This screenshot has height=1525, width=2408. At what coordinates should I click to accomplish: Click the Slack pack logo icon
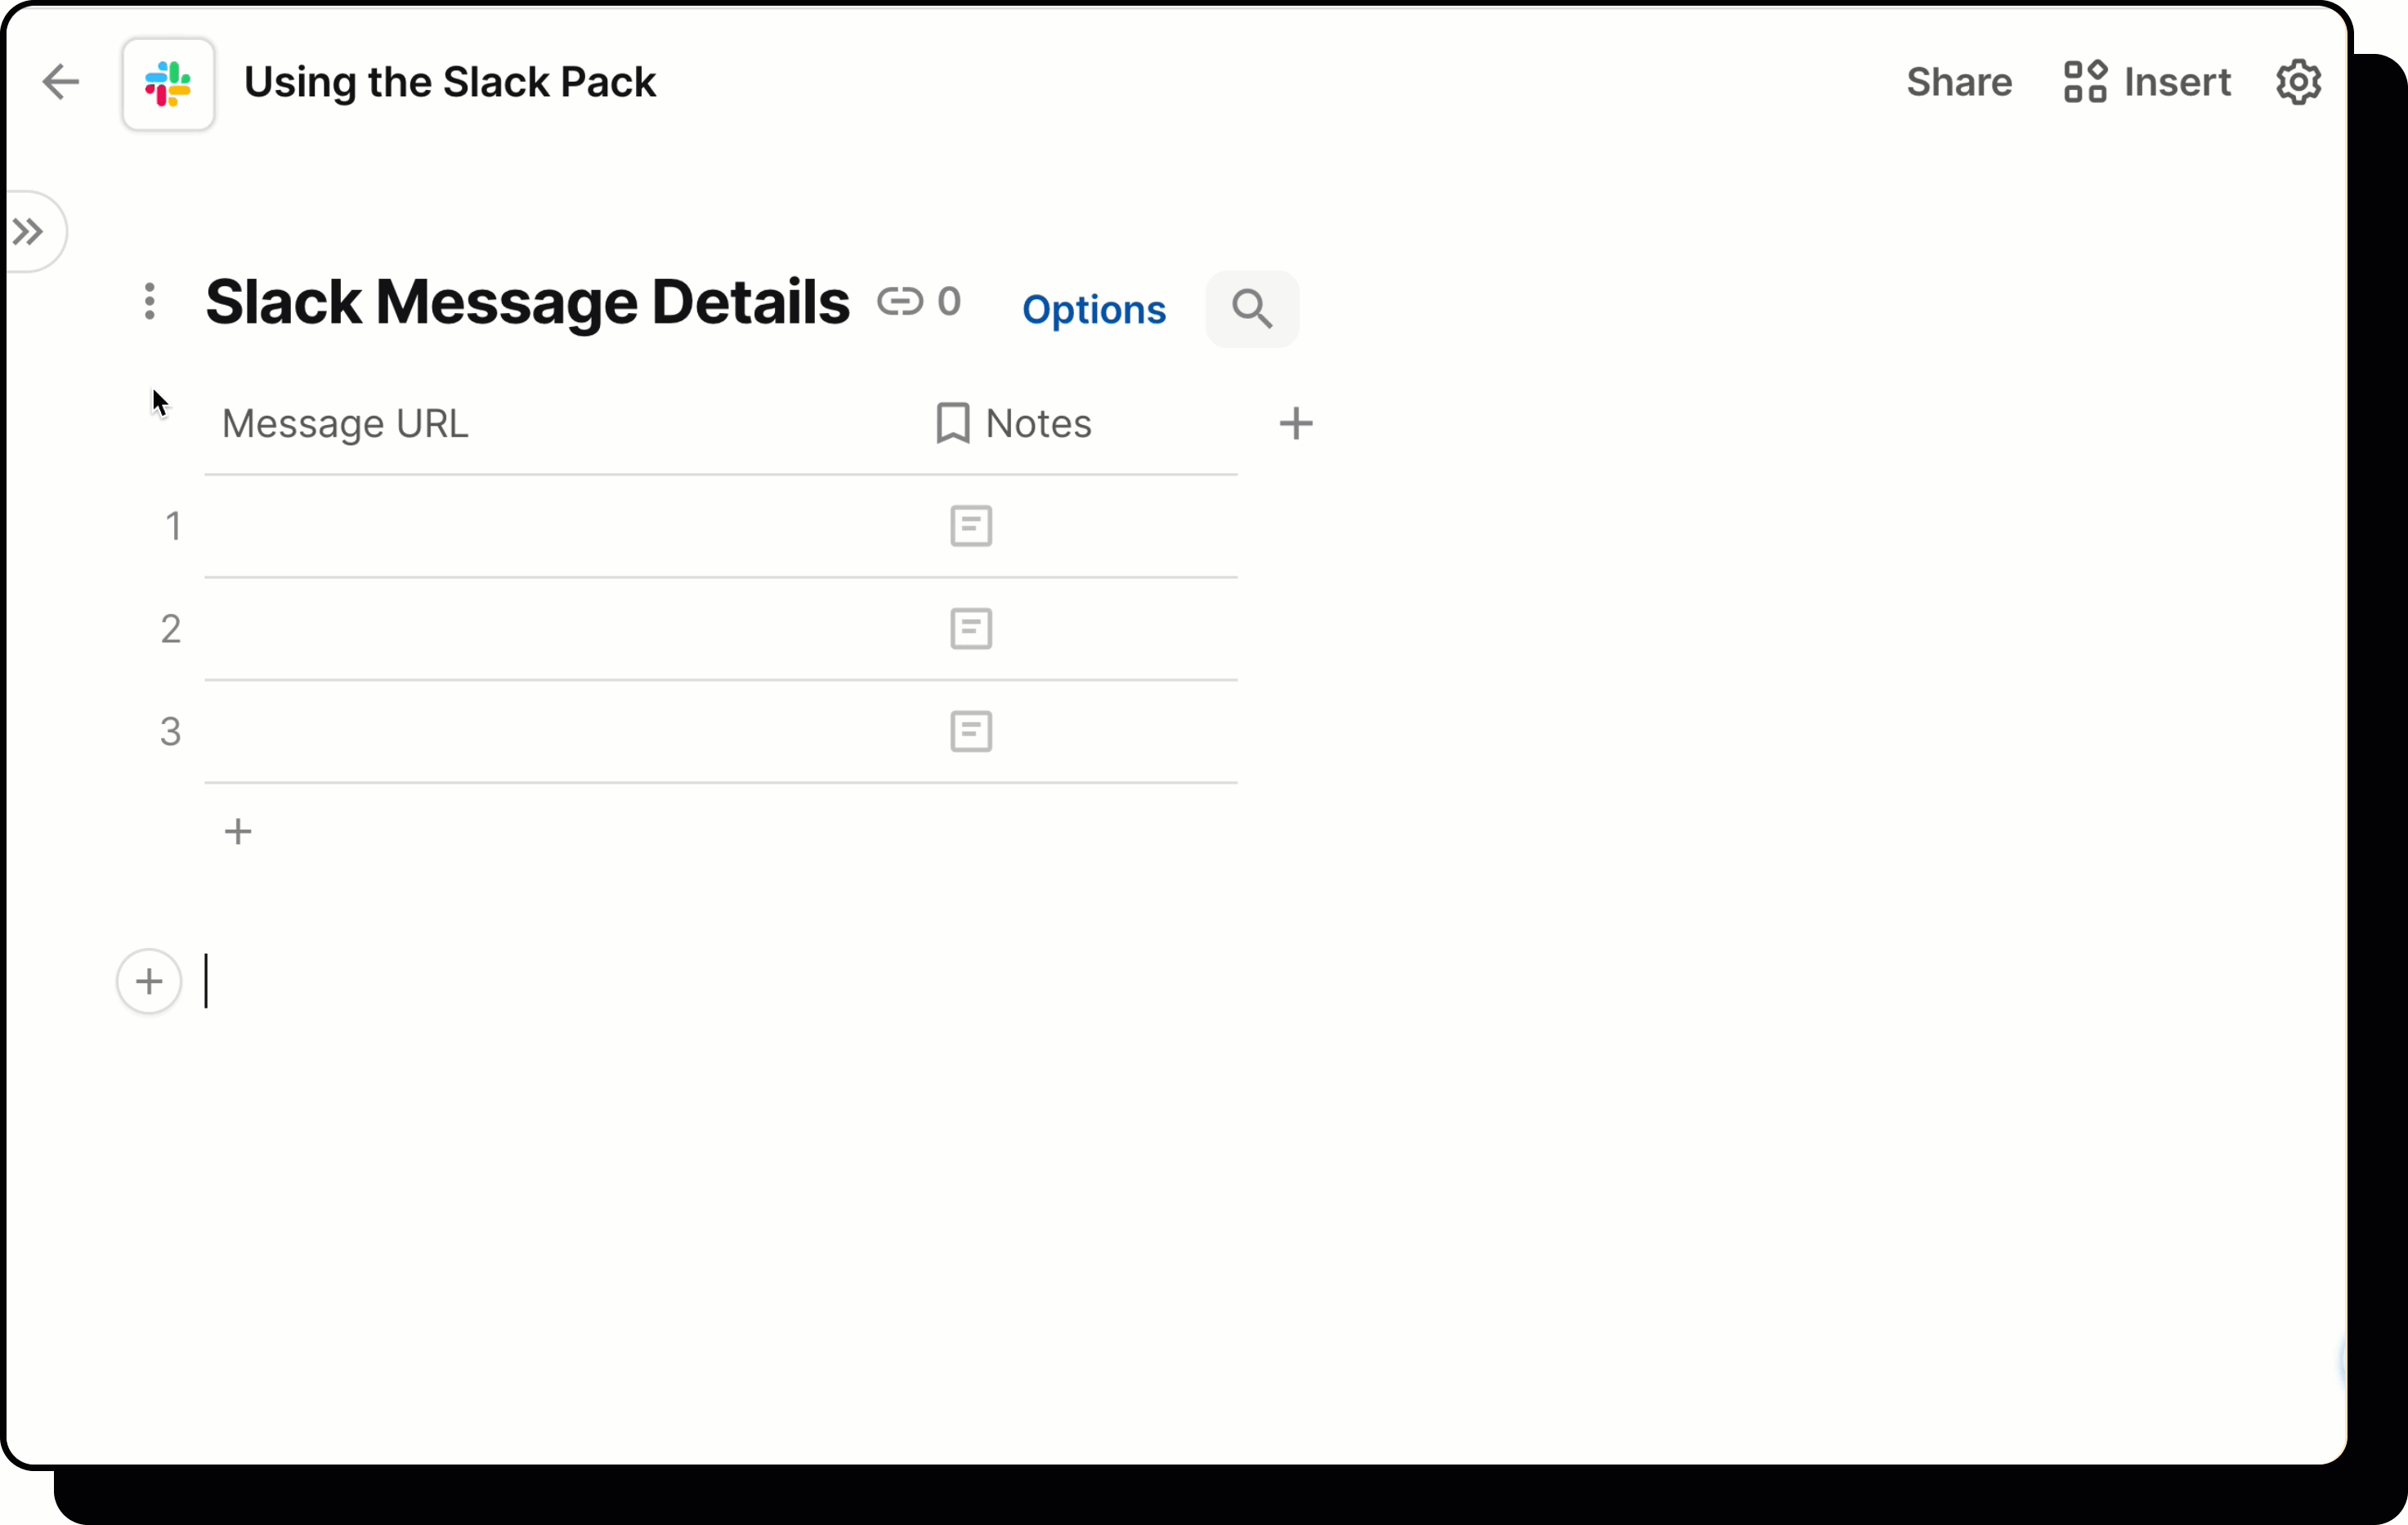point(167,83)
